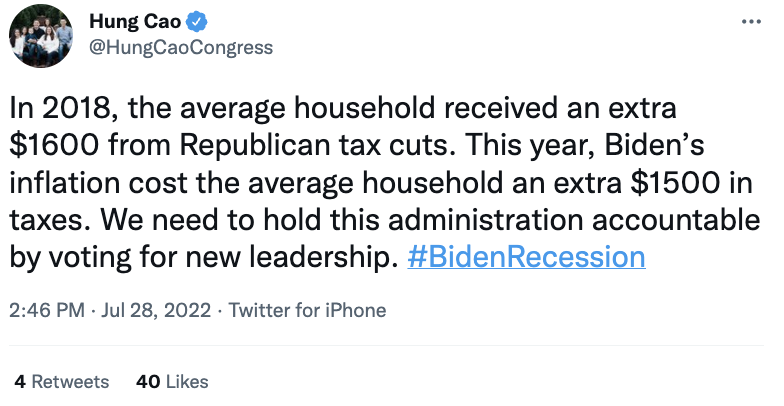Click the Hung Cao display name
Image resolution: width=784 pixels, height=406 pixels.
point(135,22)
